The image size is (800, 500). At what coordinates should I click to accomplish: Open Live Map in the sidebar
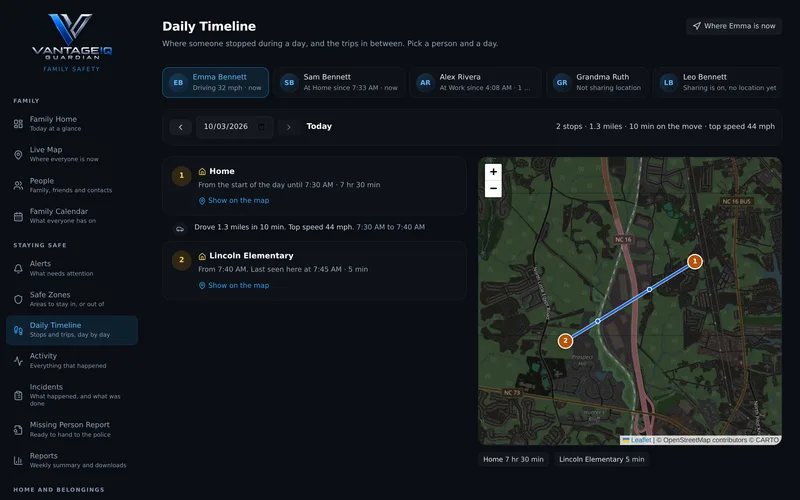point(72,154)
